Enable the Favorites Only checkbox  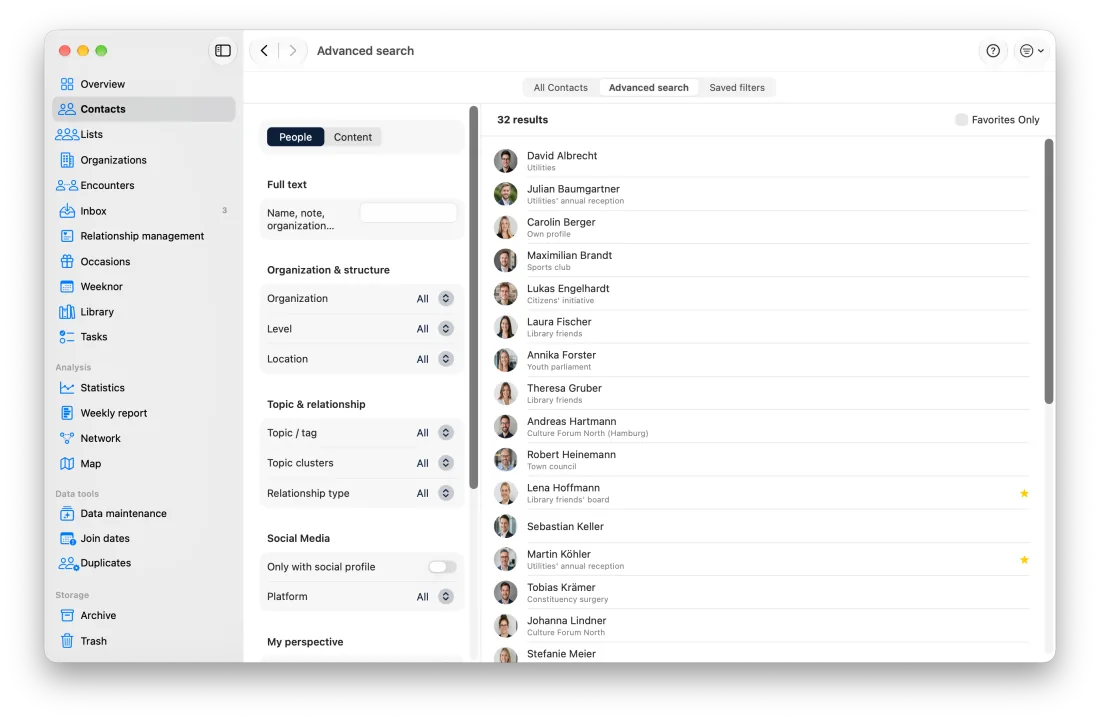(x=961, y=120)
